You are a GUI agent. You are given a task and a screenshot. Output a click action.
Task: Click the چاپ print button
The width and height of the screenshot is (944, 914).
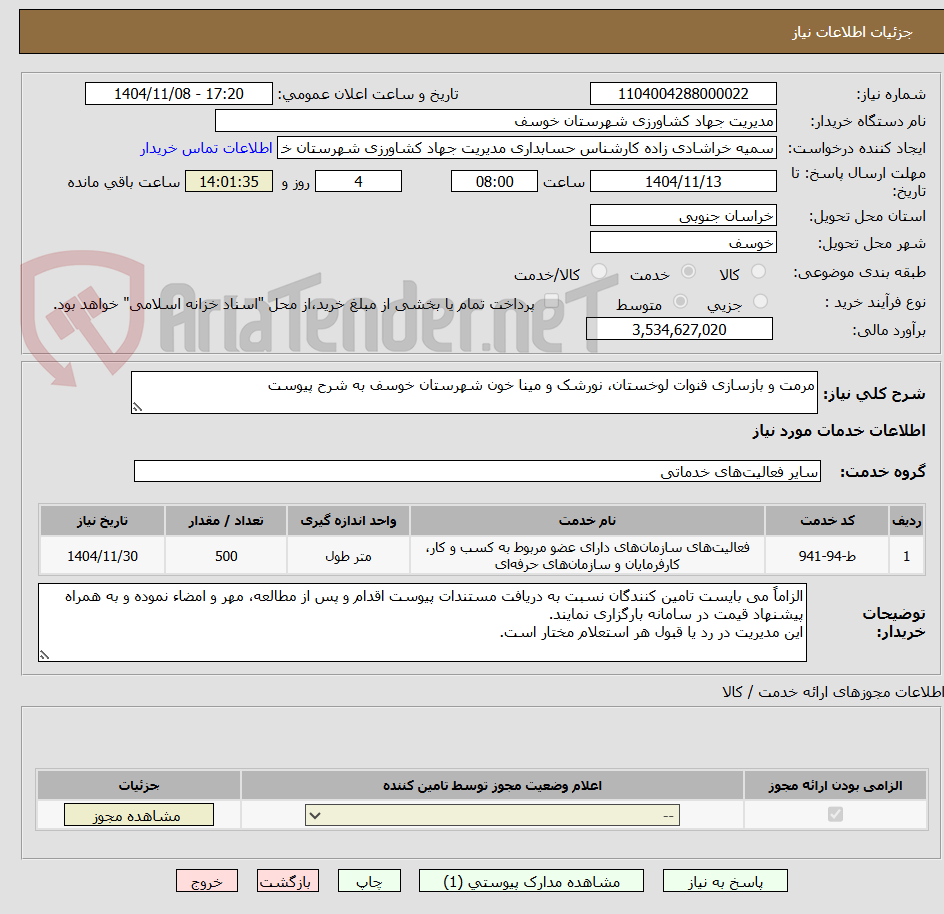point(369,881)
